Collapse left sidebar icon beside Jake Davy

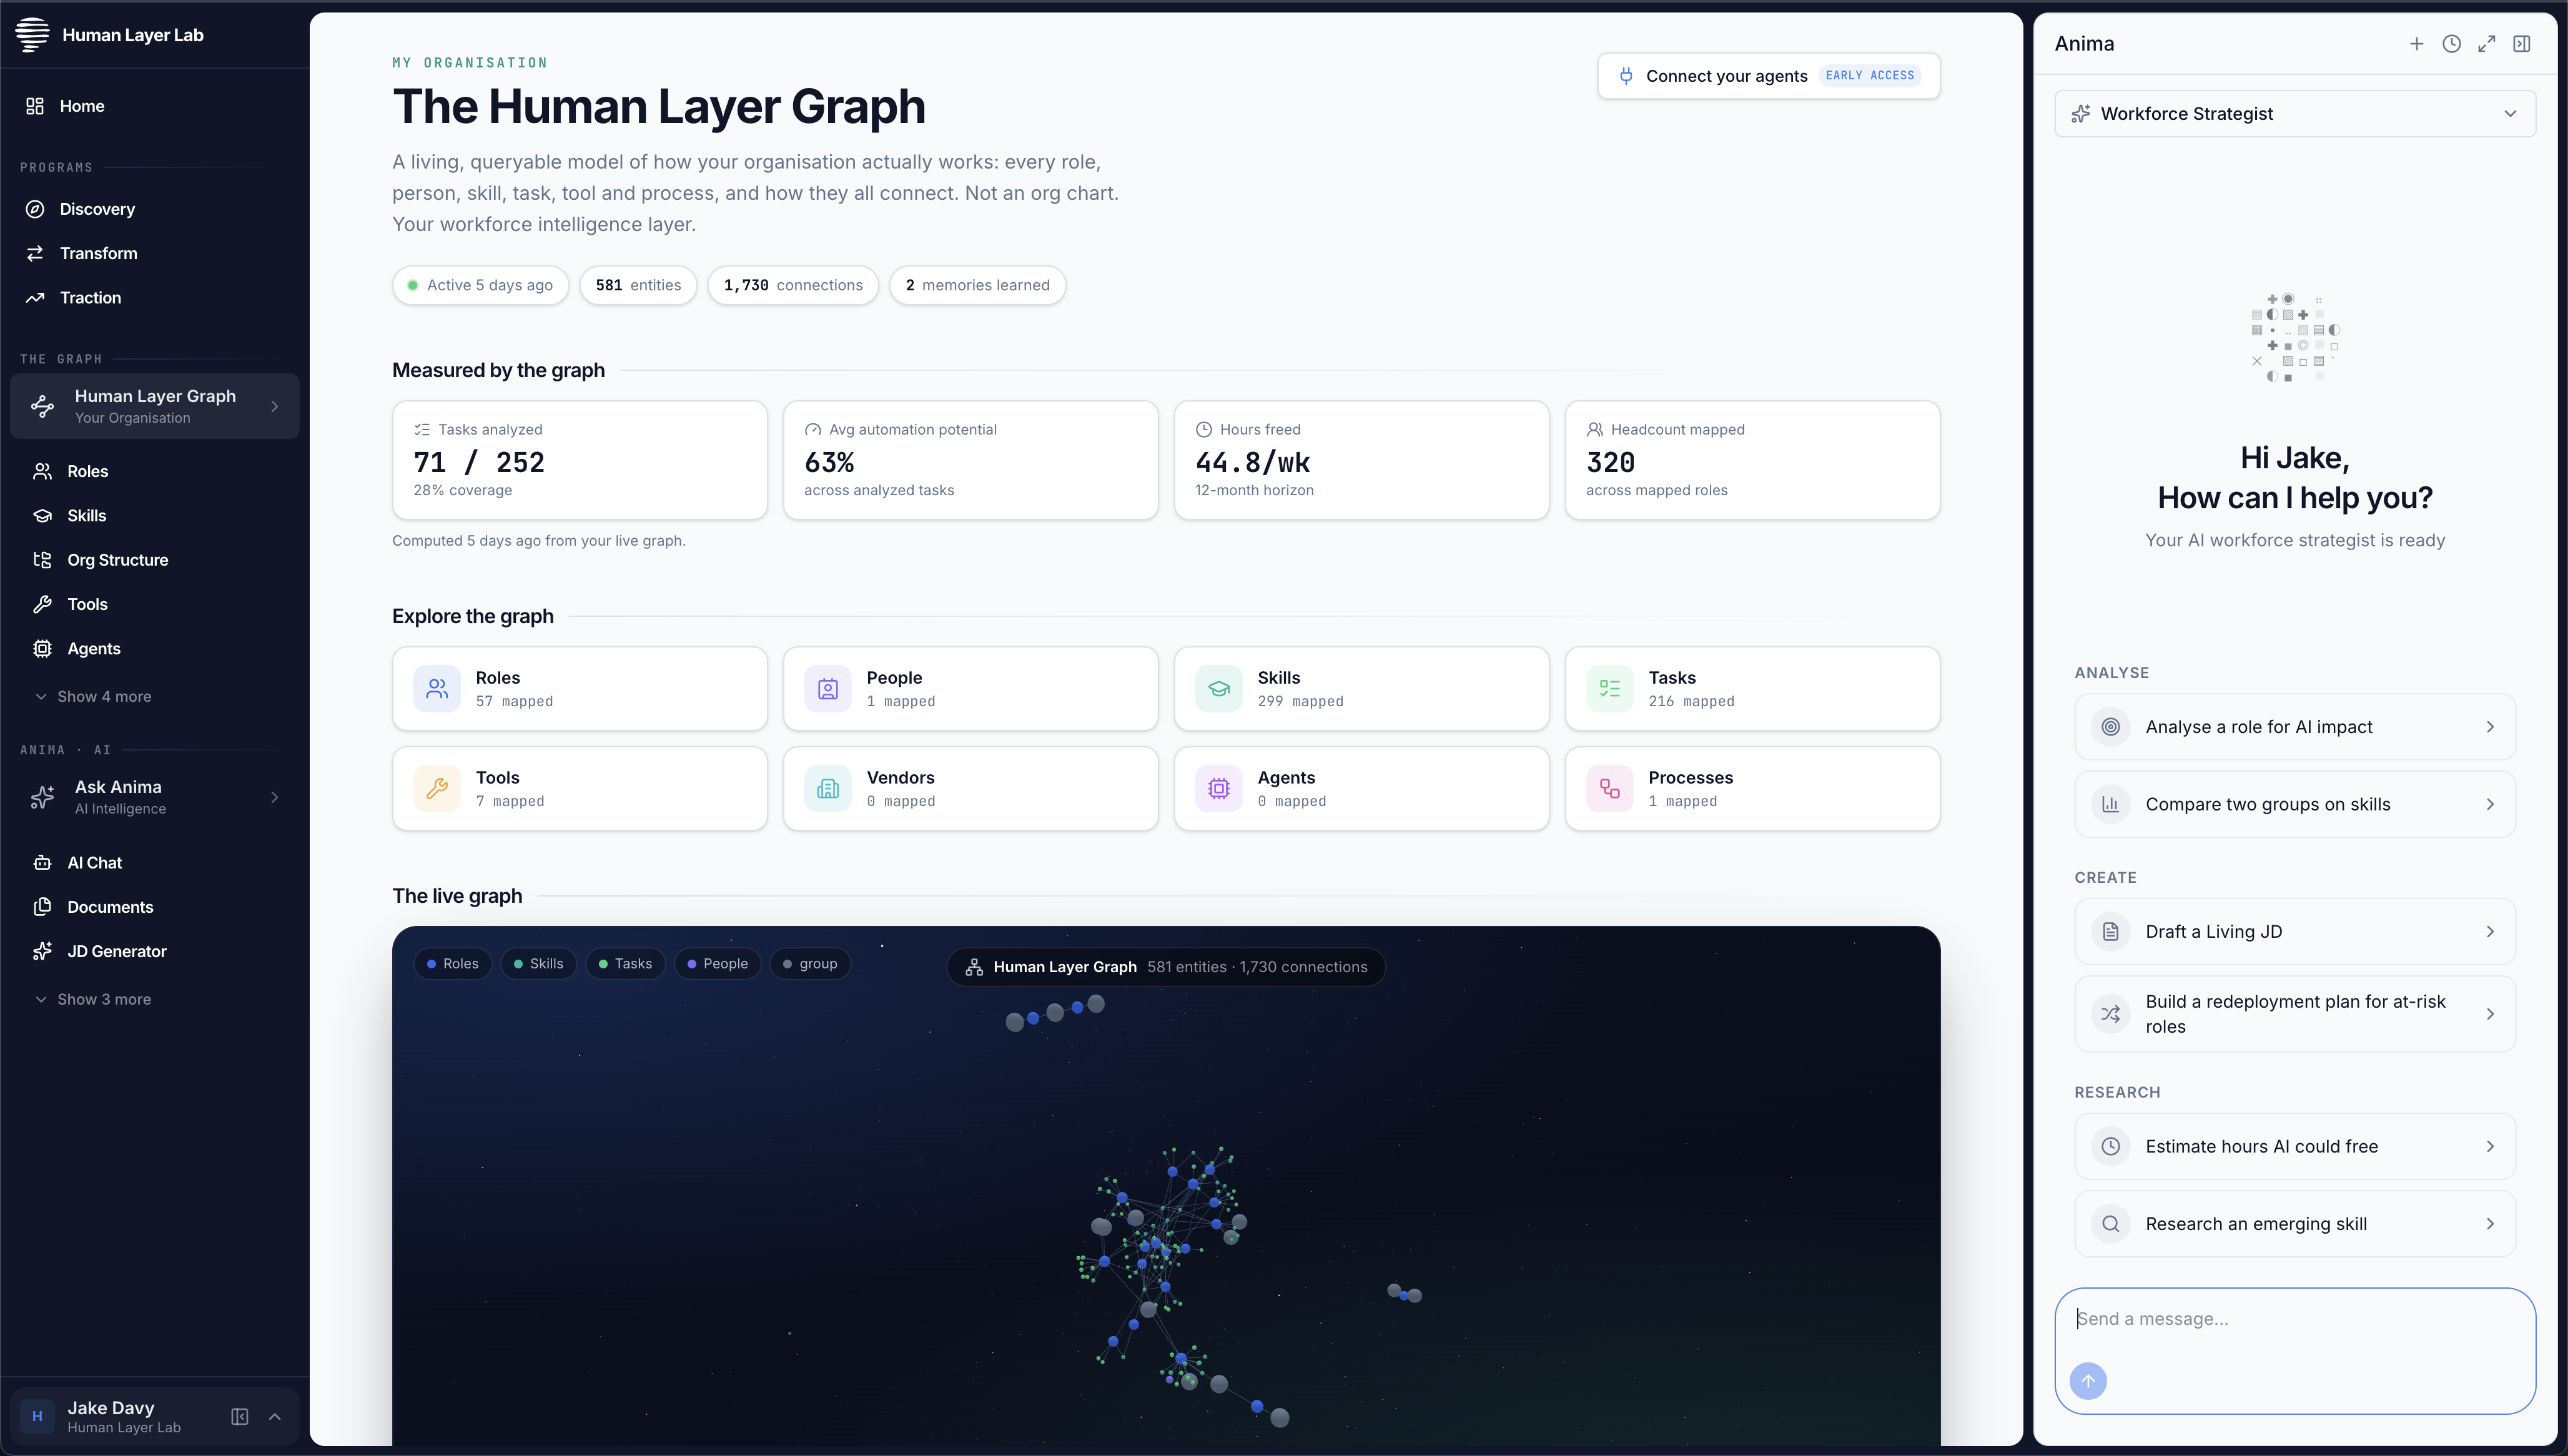(240, 1416)
